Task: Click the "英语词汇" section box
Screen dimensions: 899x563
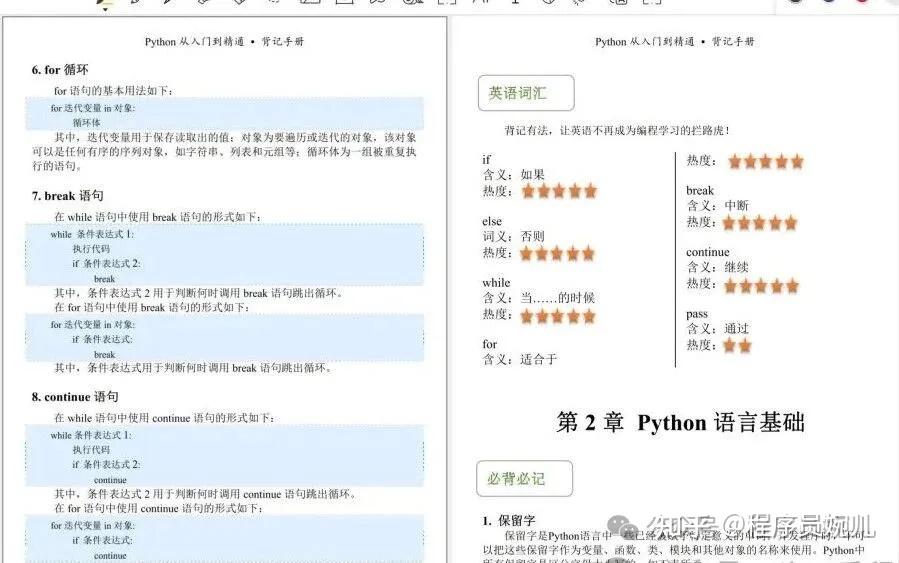Action: click(x=526, y=93)
